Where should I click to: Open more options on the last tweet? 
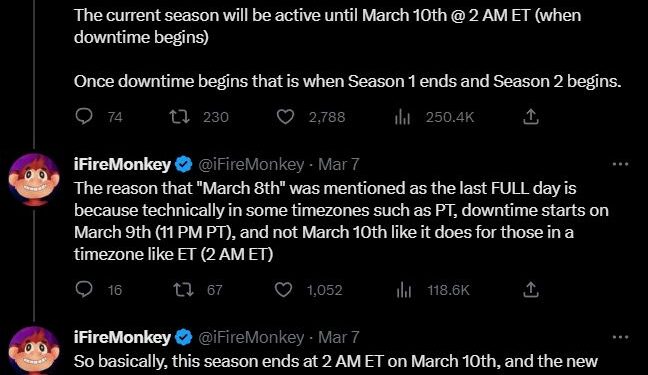pos(620,337)
